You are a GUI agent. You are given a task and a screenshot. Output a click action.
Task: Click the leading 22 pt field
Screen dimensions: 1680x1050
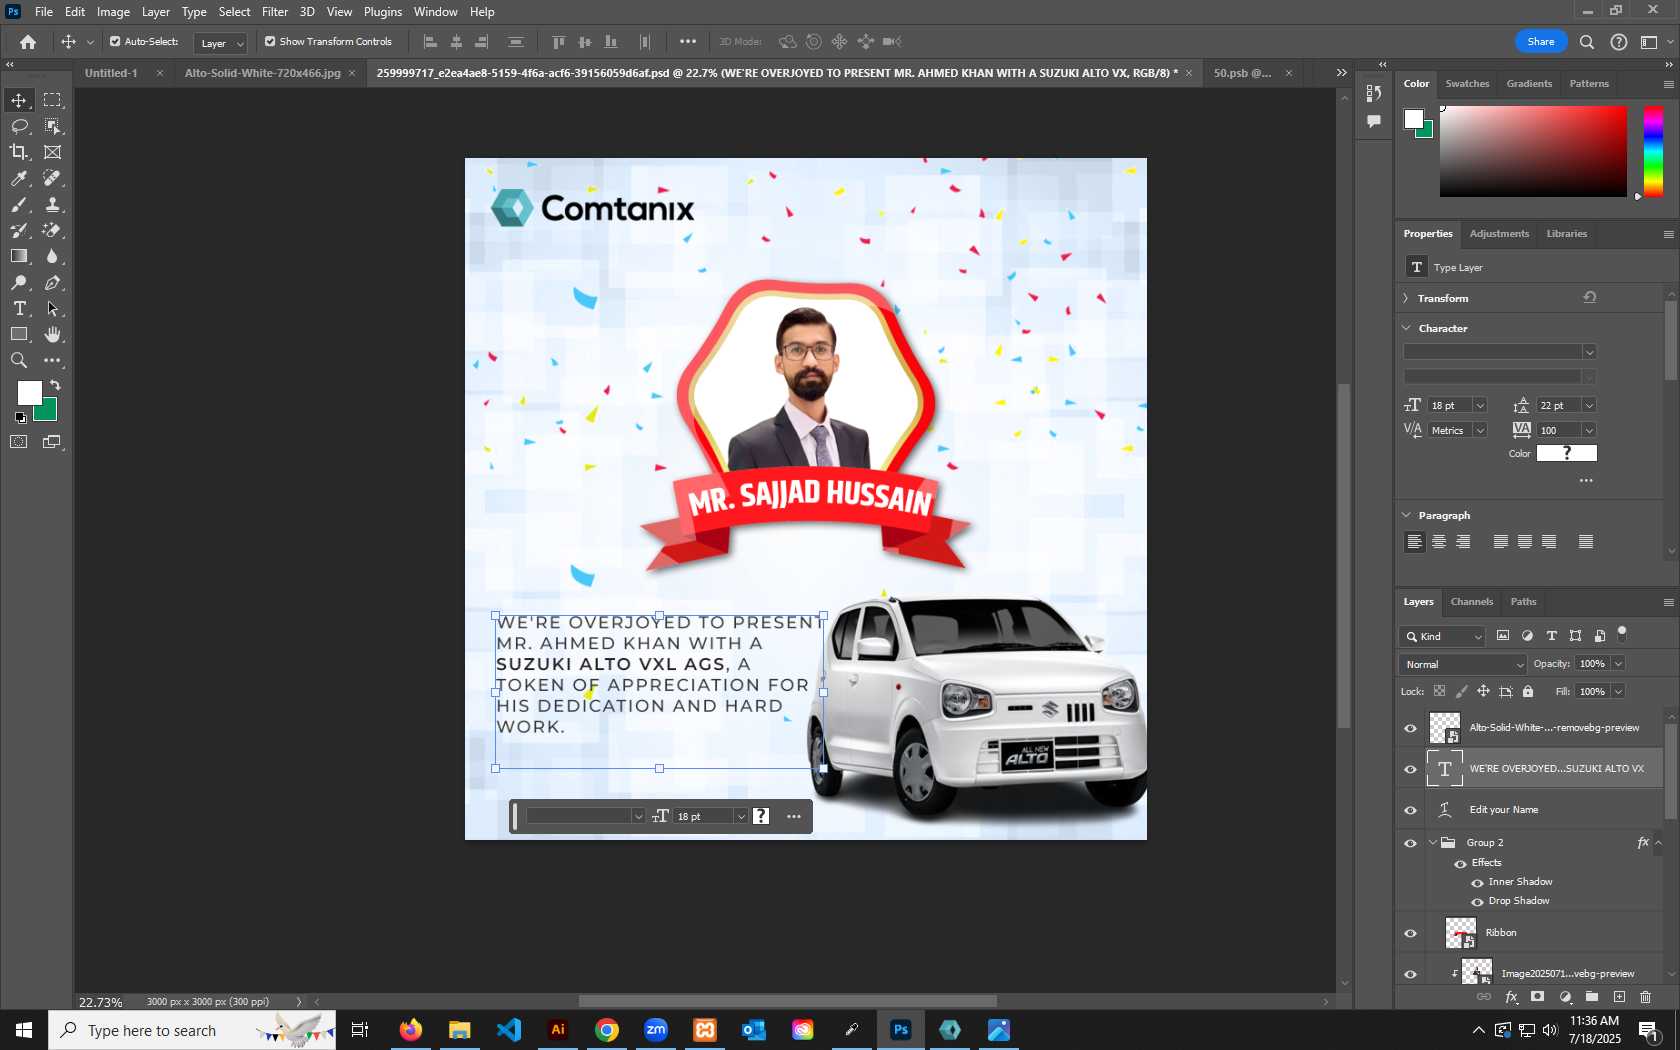coord(1557,405)
